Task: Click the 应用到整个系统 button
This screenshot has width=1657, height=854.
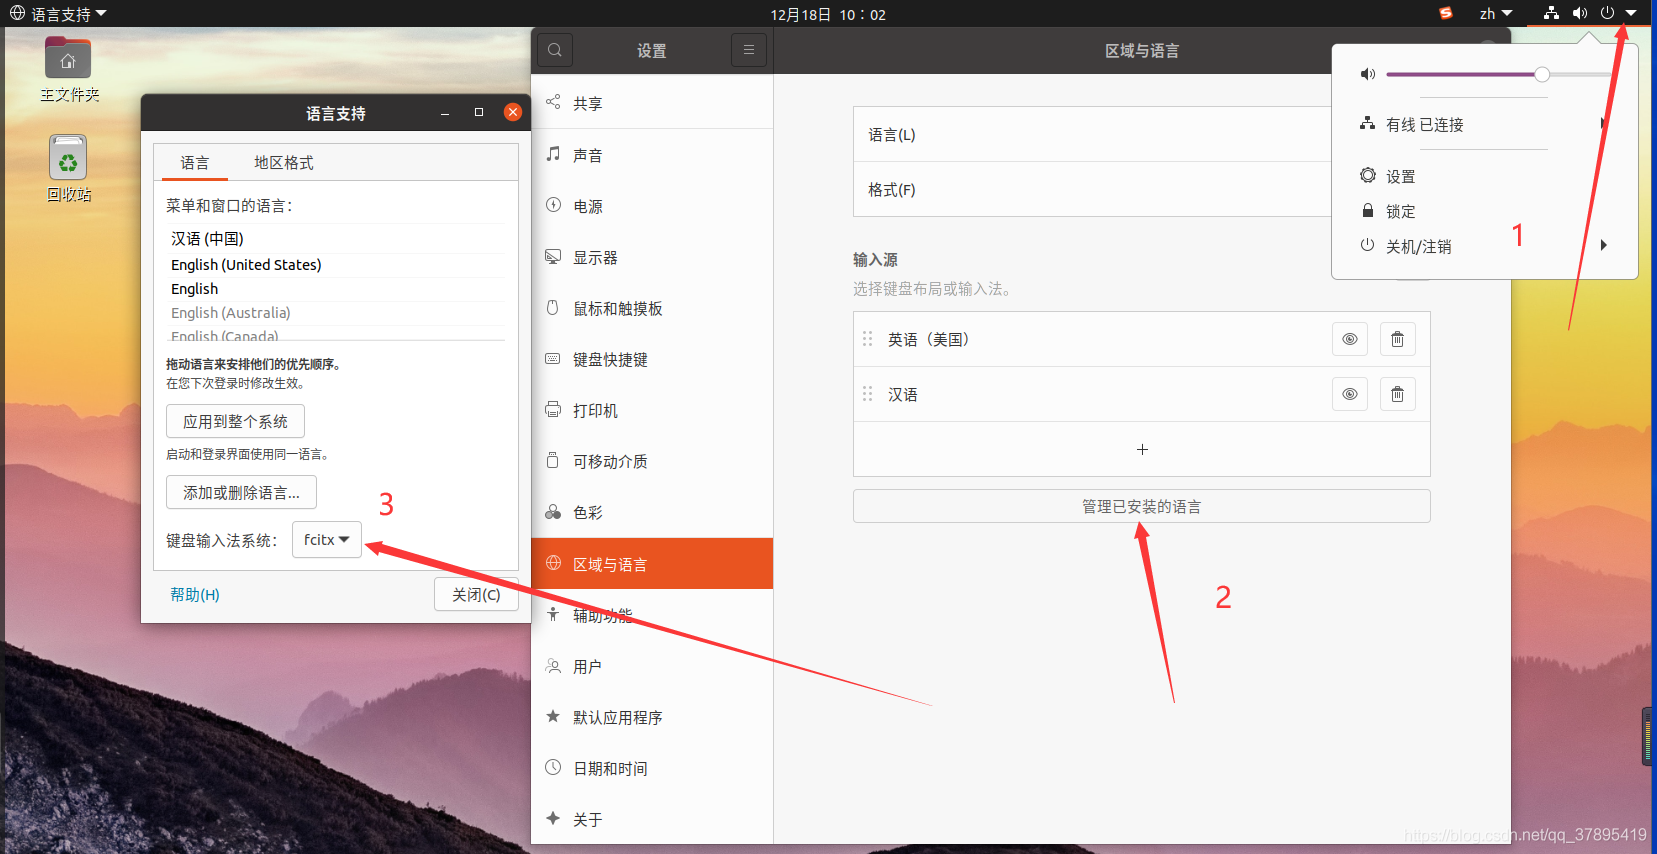Action: 235,421
